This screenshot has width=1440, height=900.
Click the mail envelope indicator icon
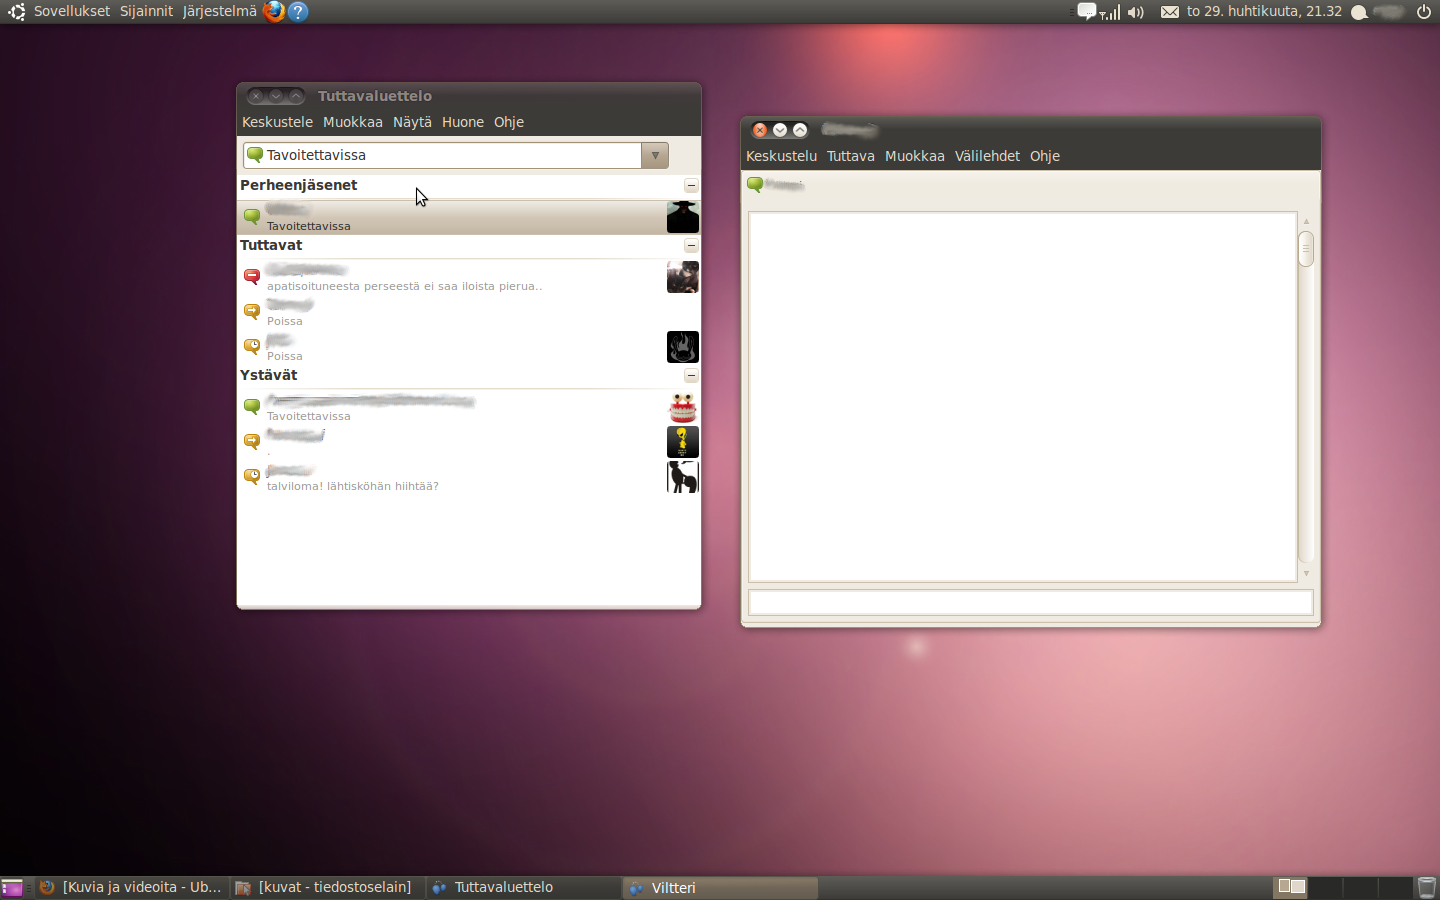tap(1169, 12)
